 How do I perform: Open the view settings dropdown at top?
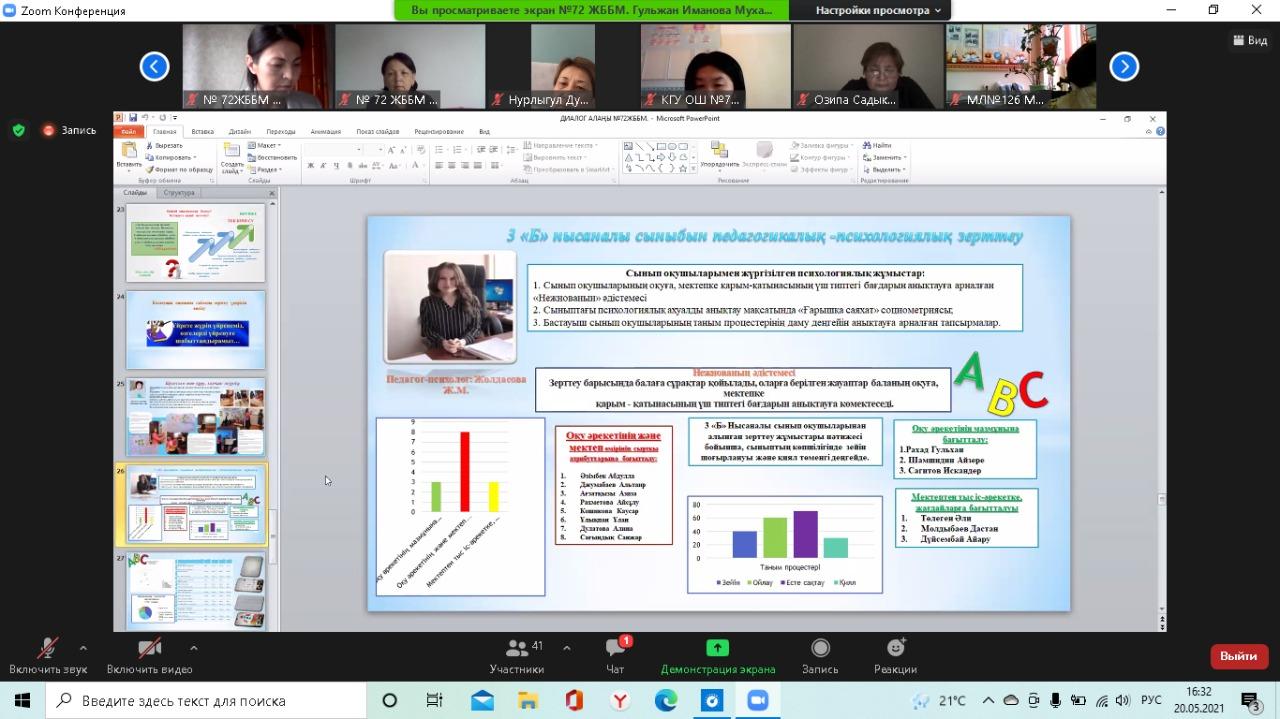click(878, 10)
